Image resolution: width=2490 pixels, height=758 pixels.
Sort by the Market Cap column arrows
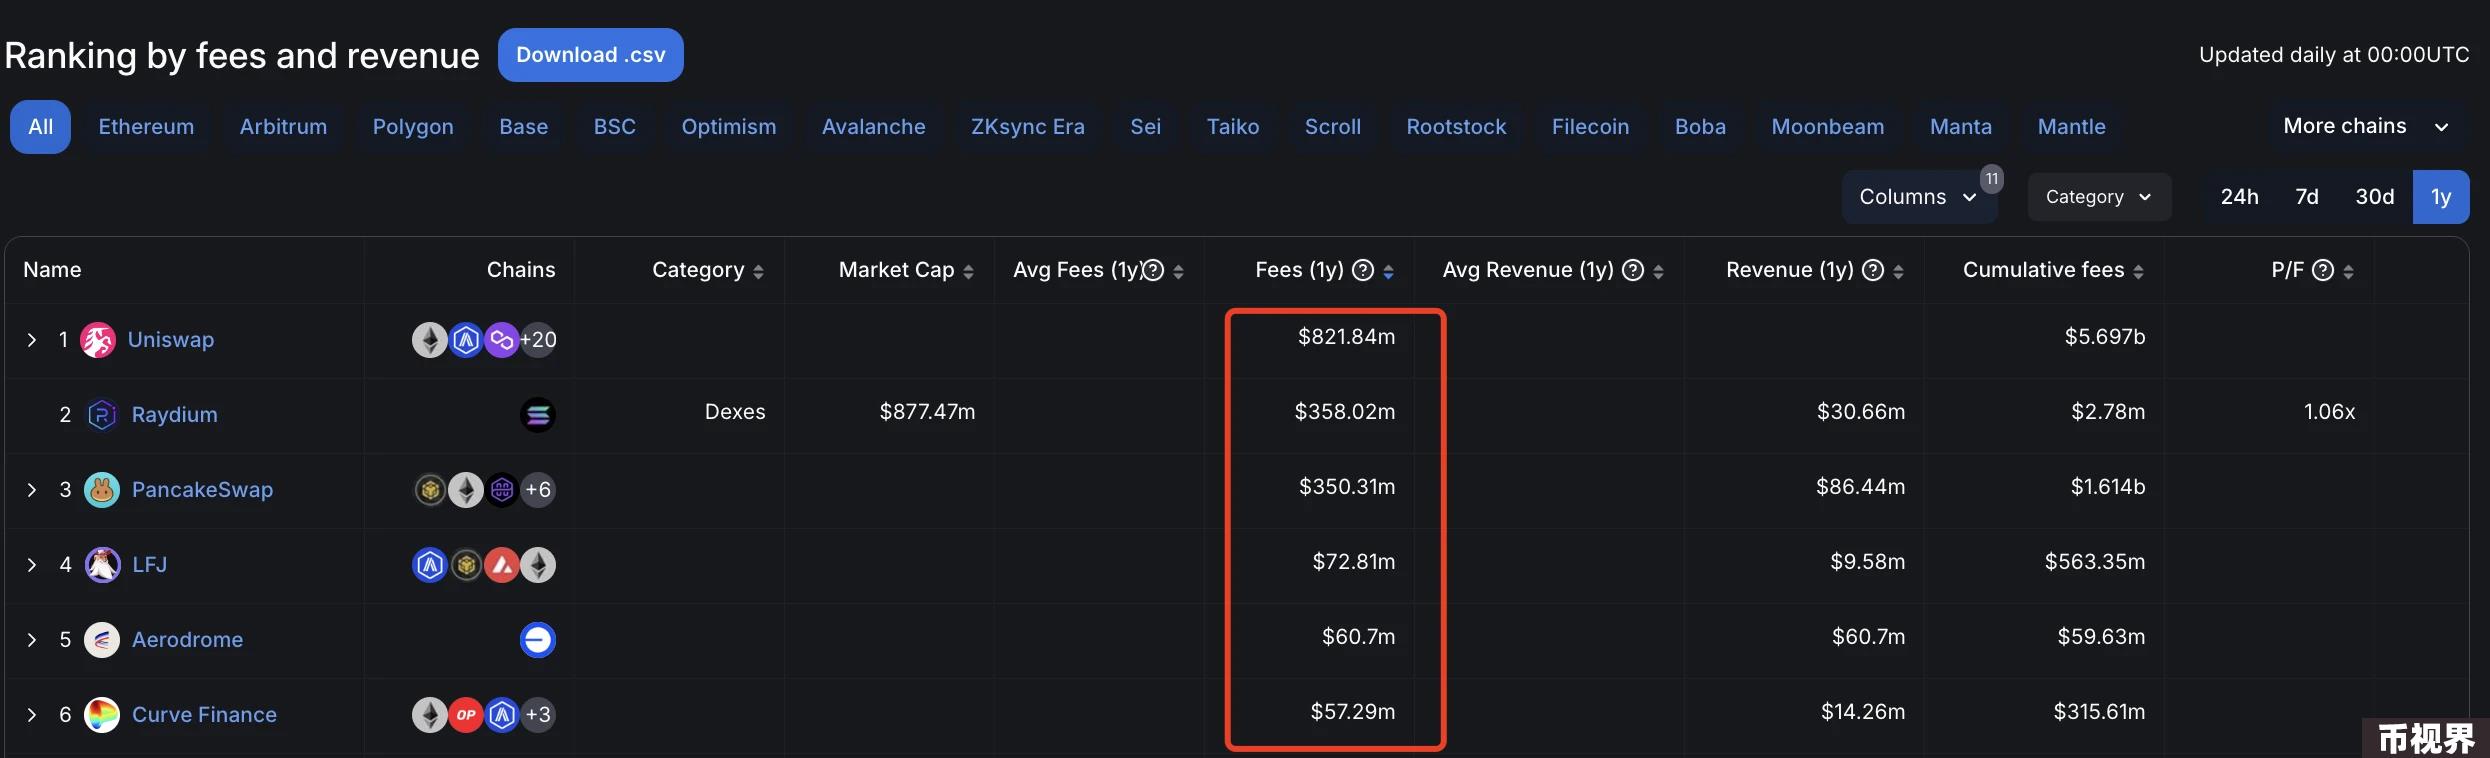(x=968, y=271)
